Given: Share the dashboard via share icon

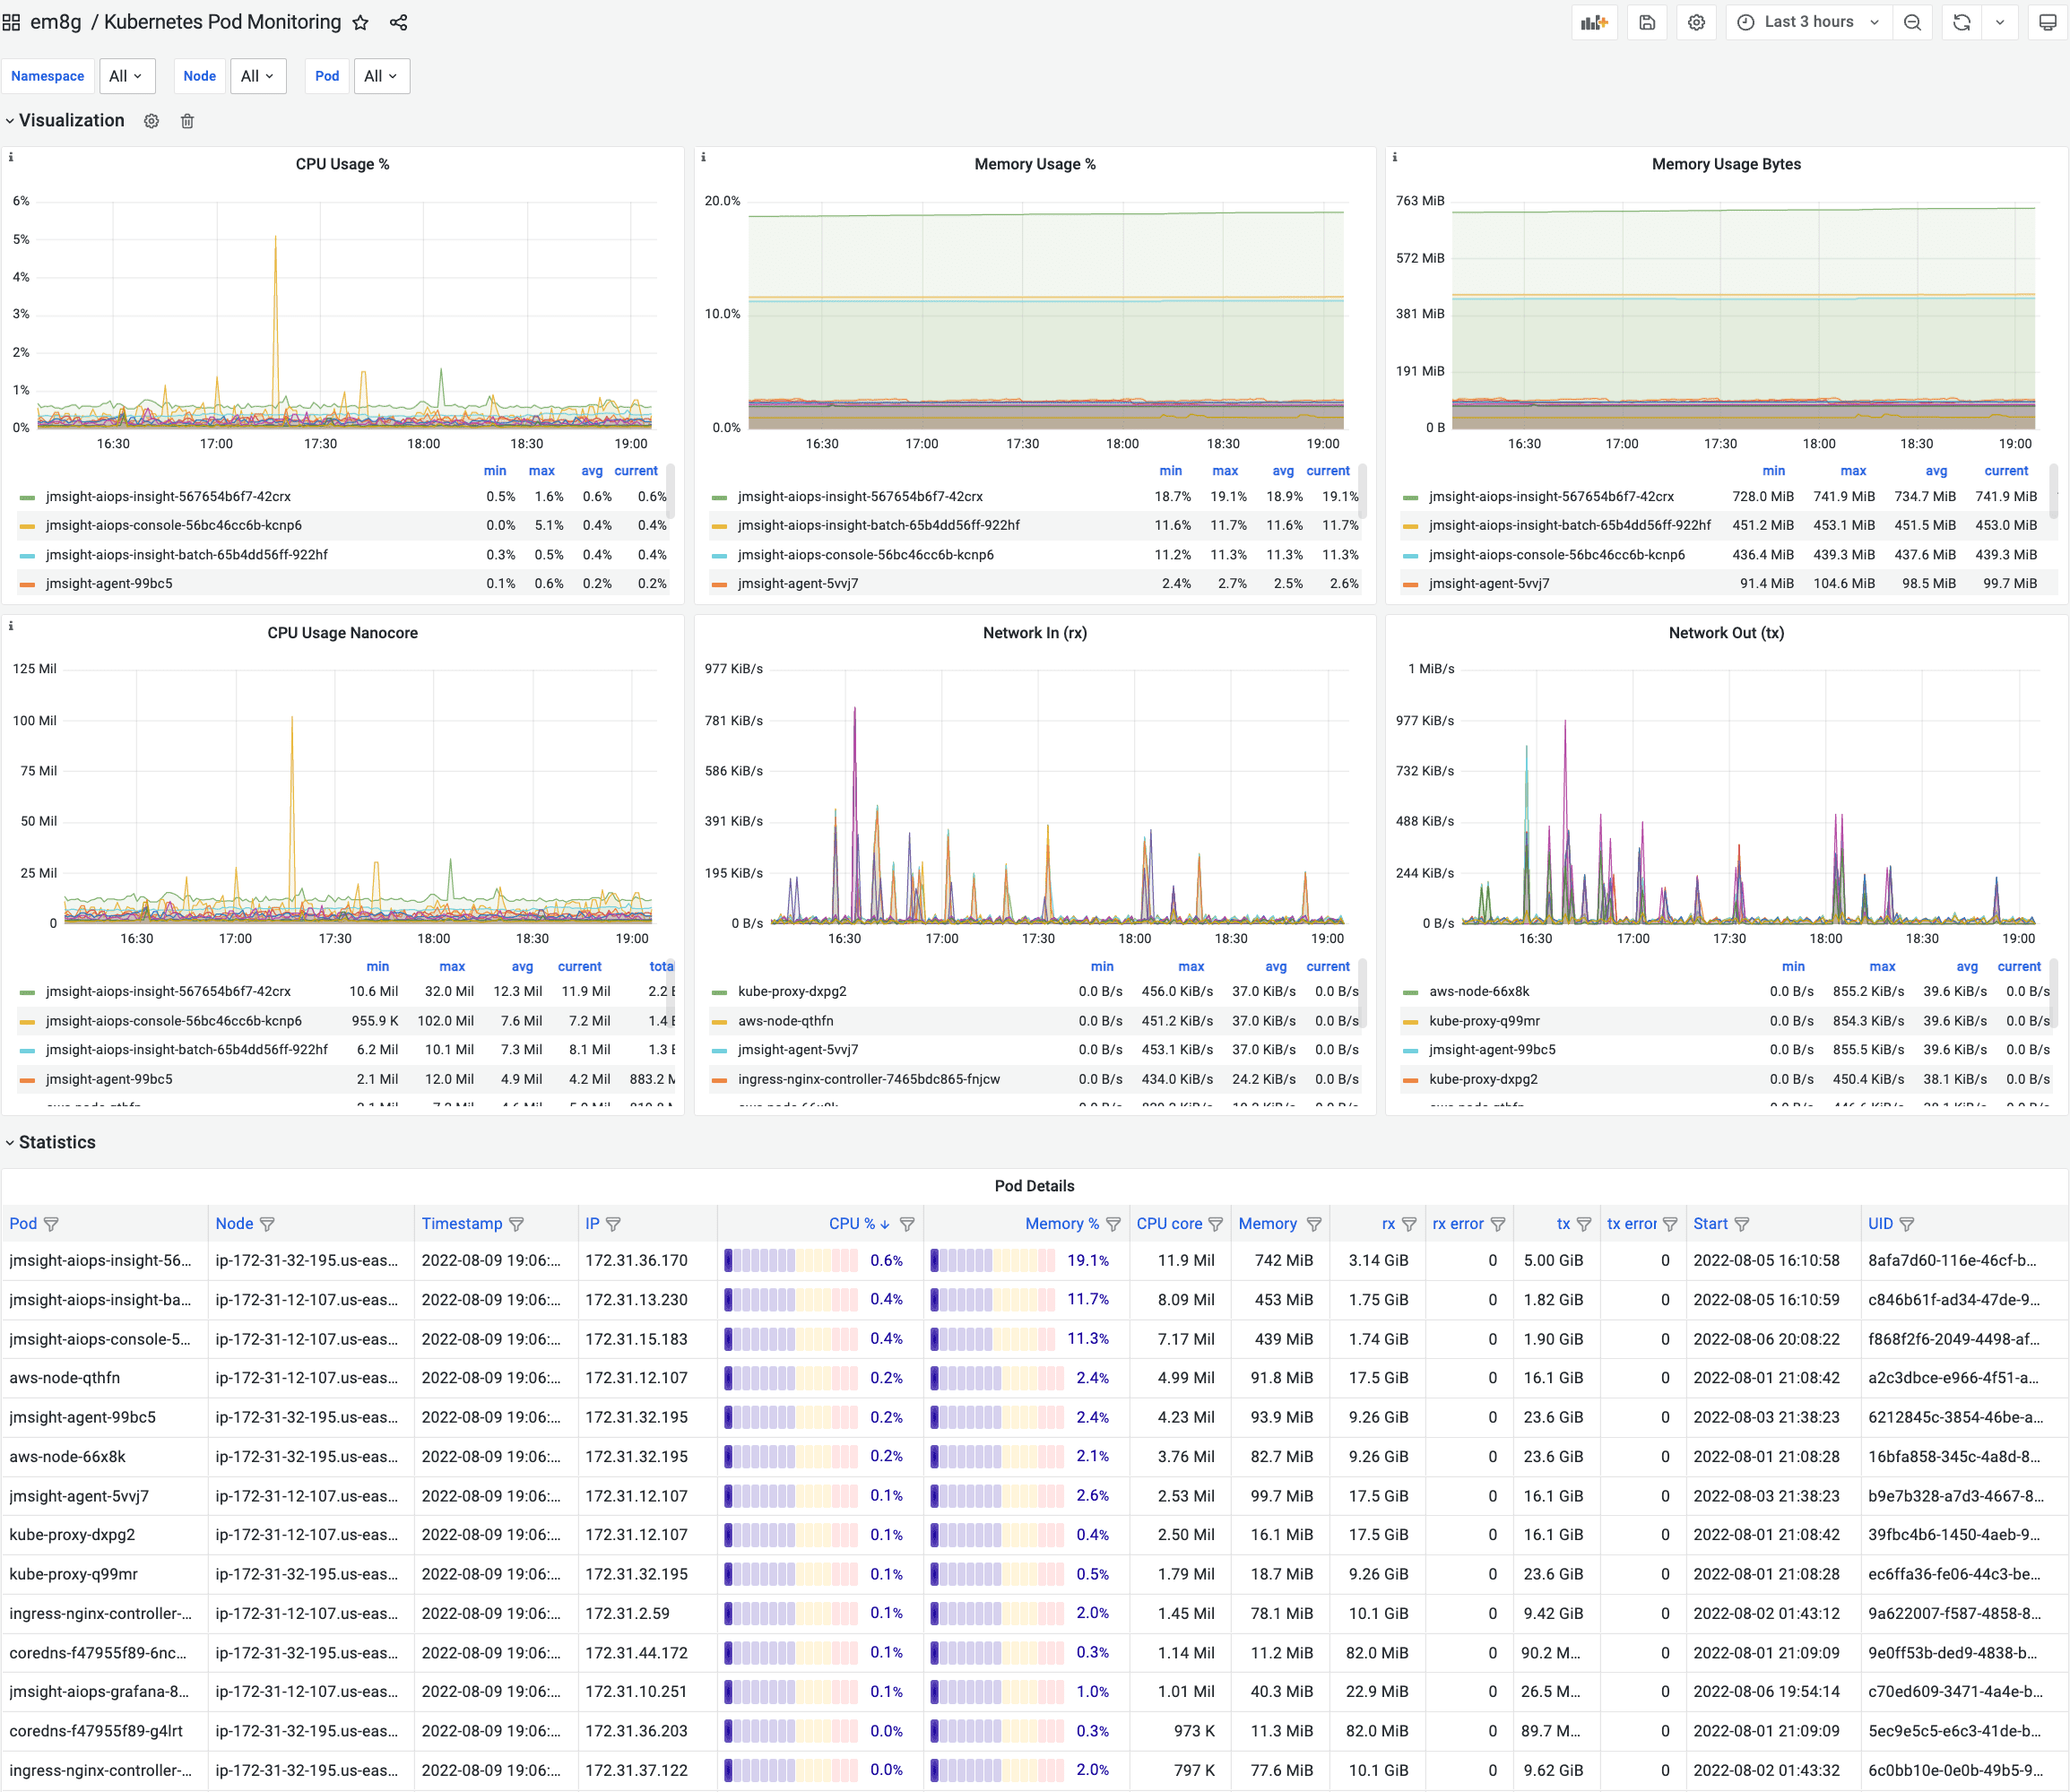Looking at the screenshot, I should (398, 22).
